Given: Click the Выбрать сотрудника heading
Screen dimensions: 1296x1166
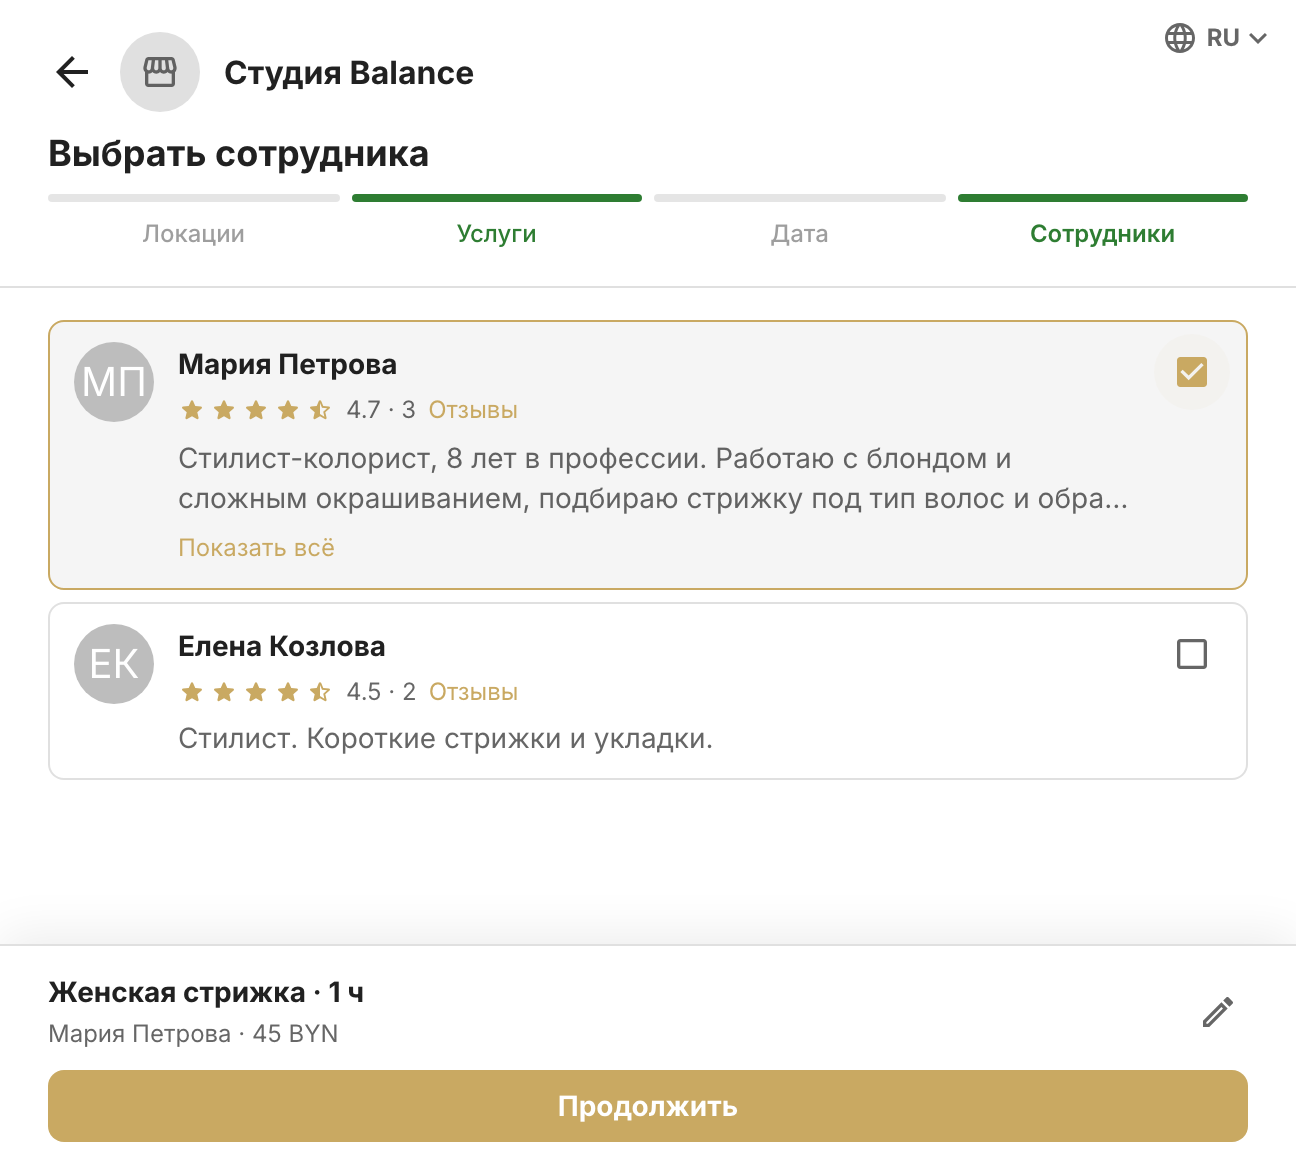Looking at the screenshot, I should click(x=238, y=154).
